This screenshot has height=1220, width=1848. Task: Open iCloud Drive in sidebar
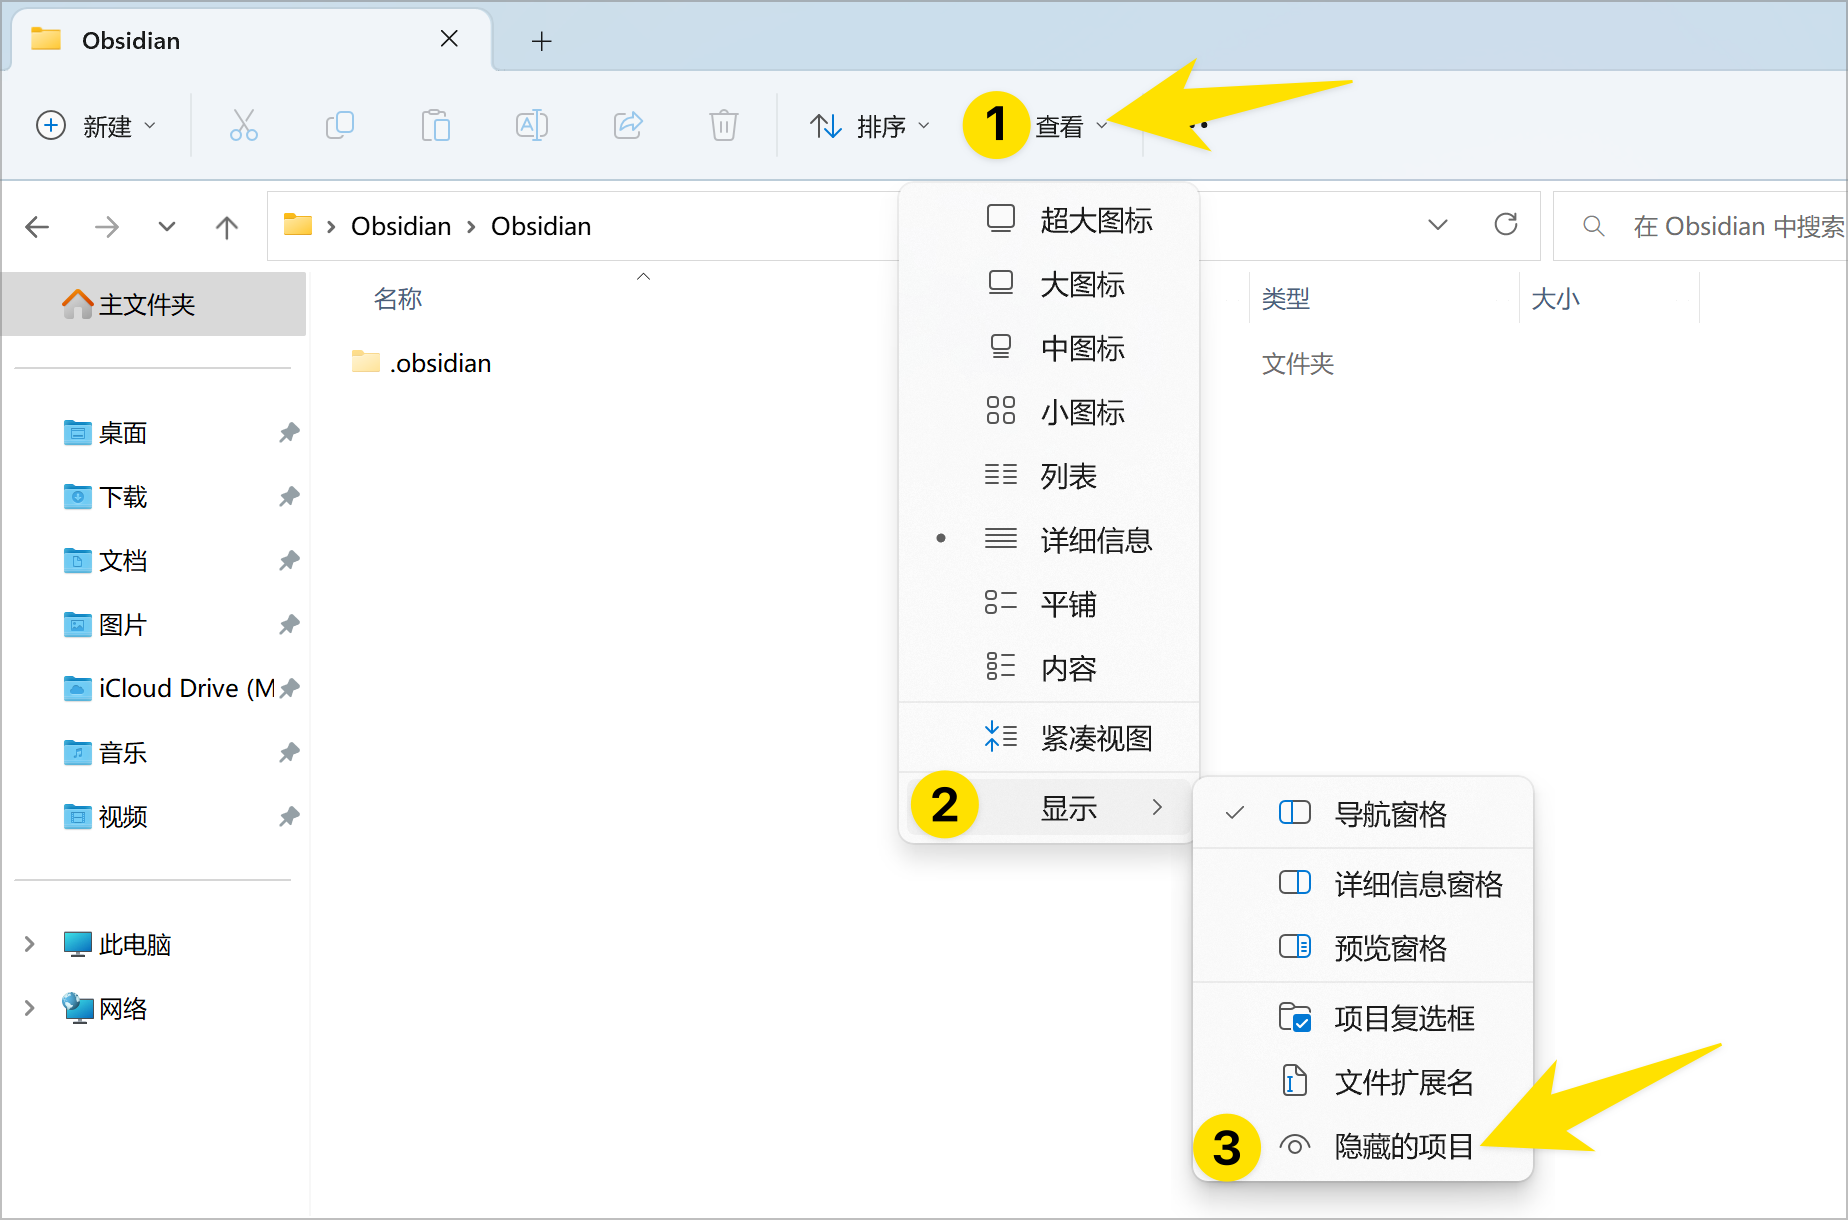coord(168,689)
